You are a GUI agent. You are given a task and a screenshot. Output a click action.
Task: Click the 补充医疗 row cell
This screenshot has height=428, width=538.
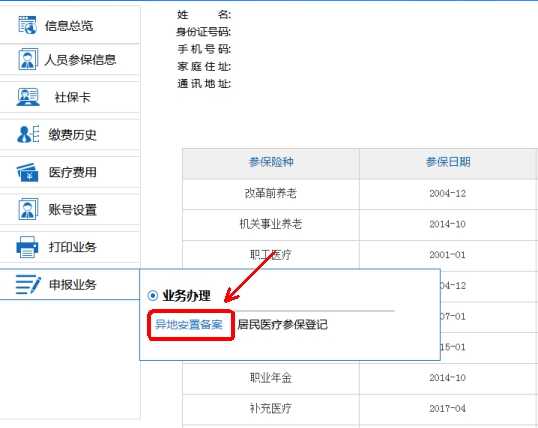(271, 409)
